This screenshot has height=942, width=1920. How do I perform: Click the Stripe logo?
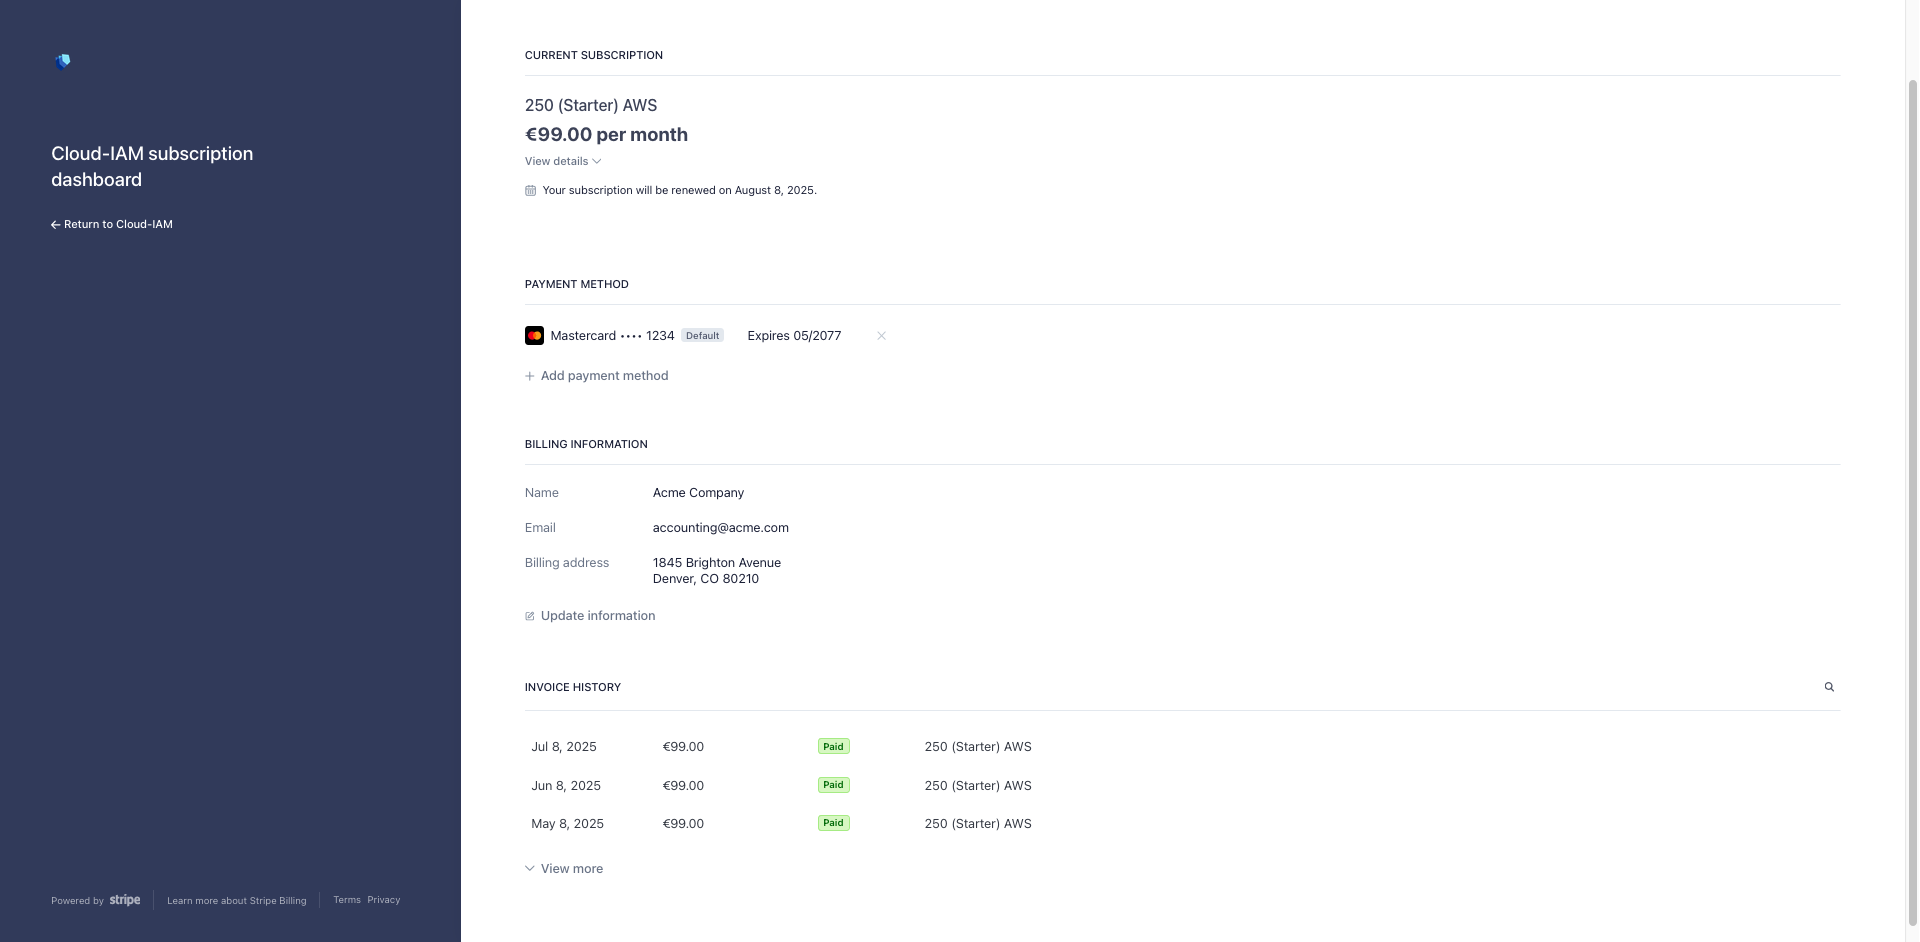pyautogui.click(x=125, y=900)
